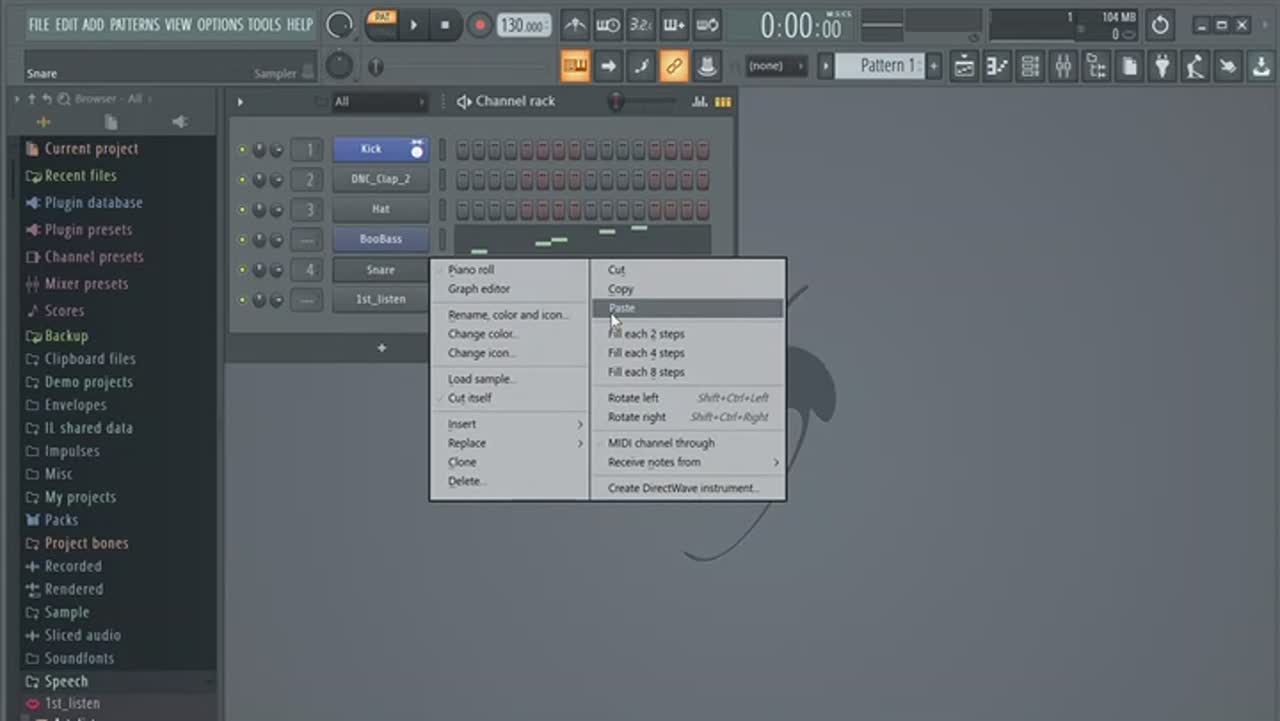1280x721 pixels.
Task: Click the DNC_Clap_2 channel button
Action: (380, 180)
